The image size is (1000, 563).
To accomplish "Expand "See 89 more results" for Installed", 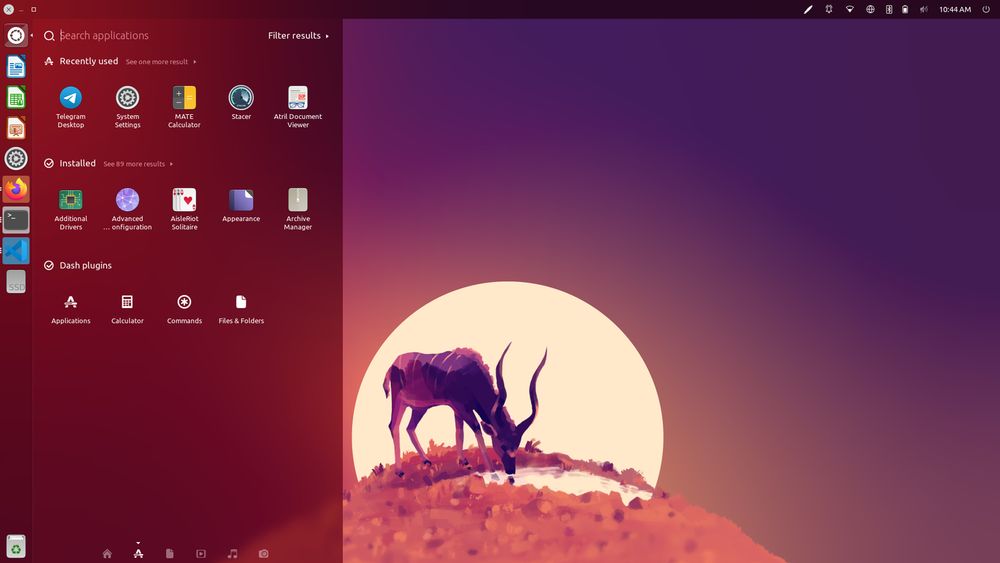I will [x=138, y=164].
